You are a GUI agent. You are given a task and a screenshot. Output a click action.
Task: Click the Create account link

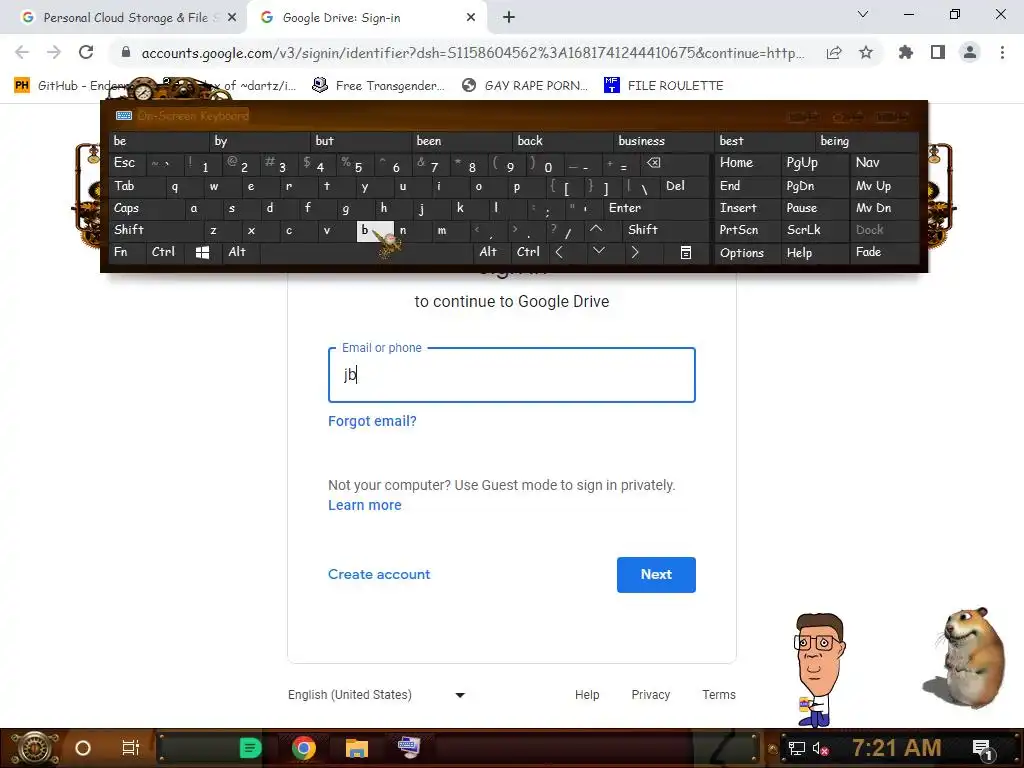pyautogui.click(x=379, y=575)
